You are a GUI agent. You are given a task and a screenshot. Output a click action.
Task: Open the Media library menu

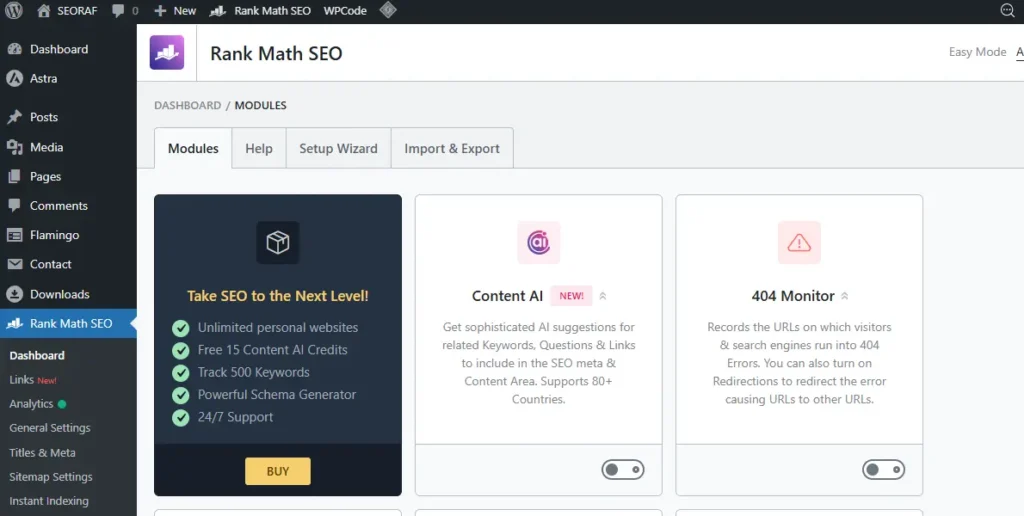(46, 147)
